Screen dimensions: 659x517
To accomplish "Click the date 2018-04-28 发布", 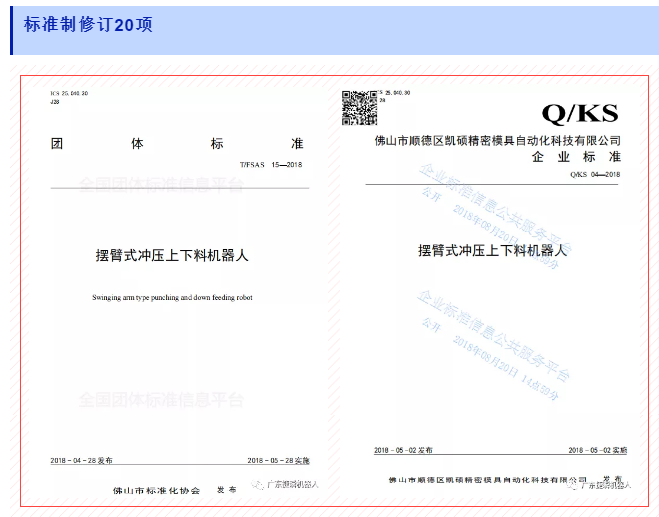I will 82,460.
